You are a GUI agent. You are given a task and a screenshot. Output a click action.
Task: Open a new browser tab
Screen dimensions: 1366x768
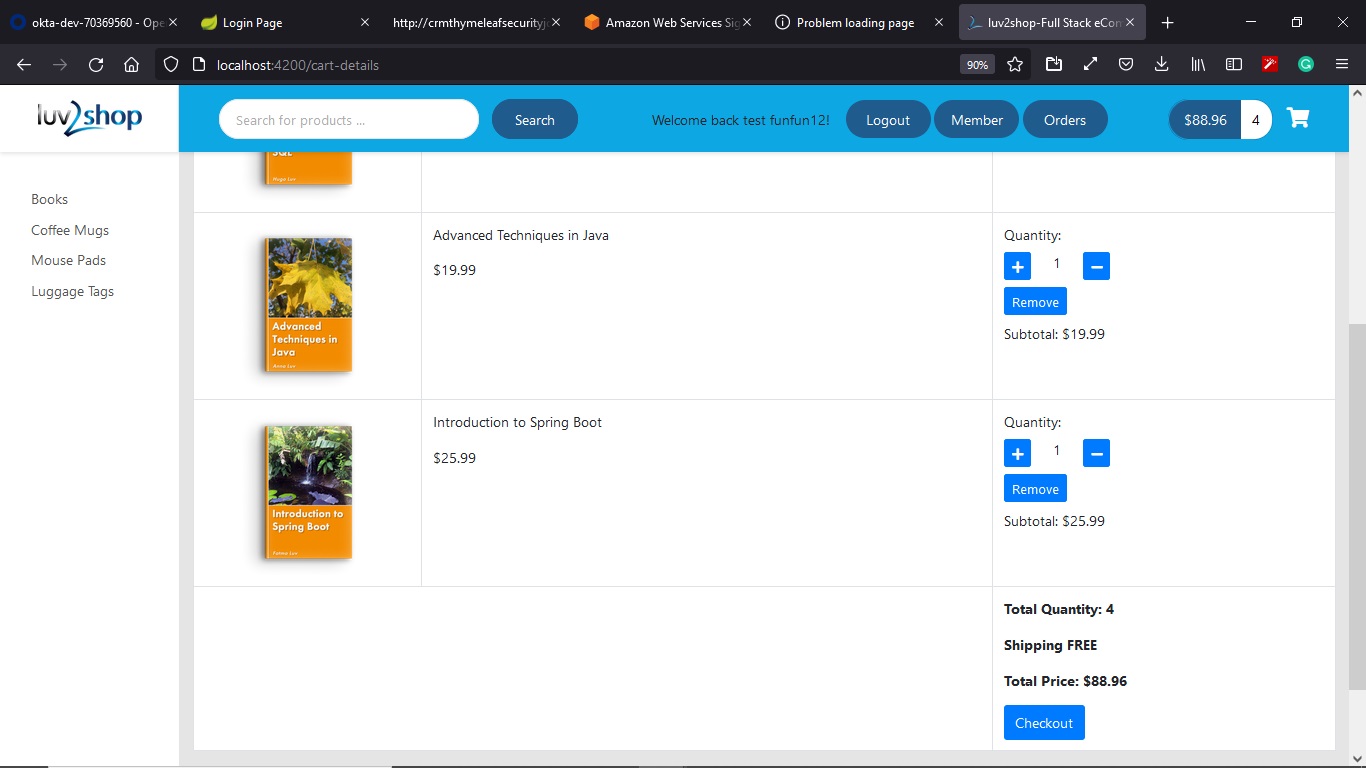1167,22
